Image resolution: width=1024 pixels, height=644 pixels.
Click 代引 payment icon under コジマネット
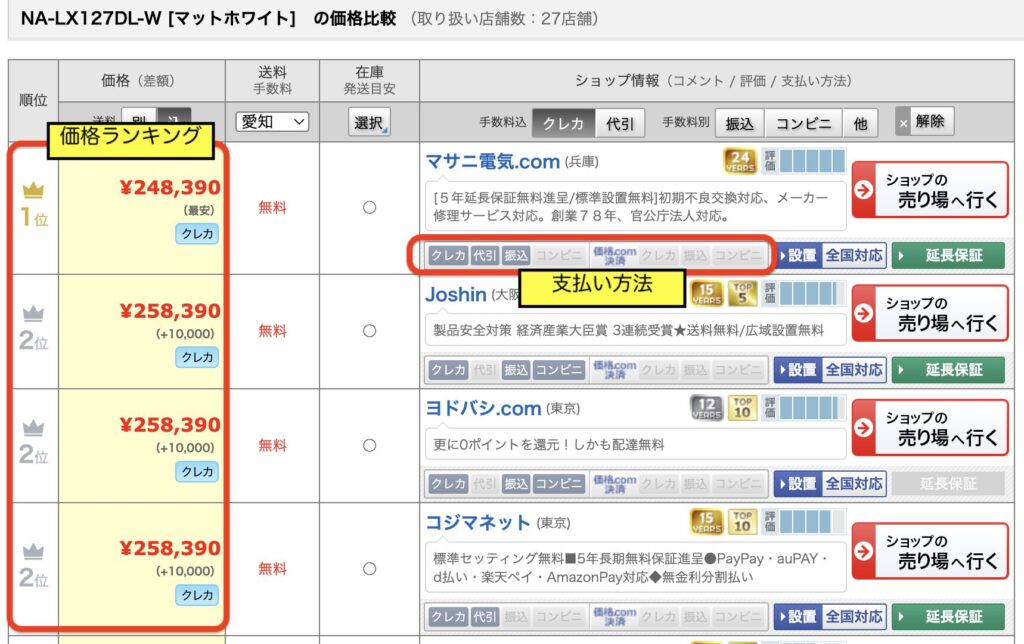[485, 617]
